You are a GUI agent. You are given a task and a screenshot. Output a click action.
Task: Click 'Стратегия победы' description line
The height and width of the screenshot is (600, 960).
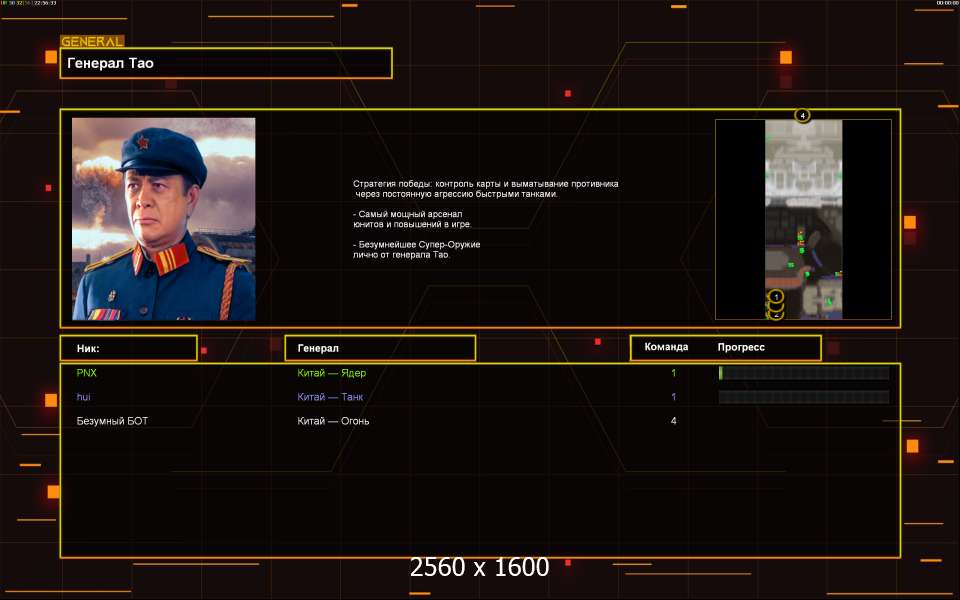coord(486,184)
